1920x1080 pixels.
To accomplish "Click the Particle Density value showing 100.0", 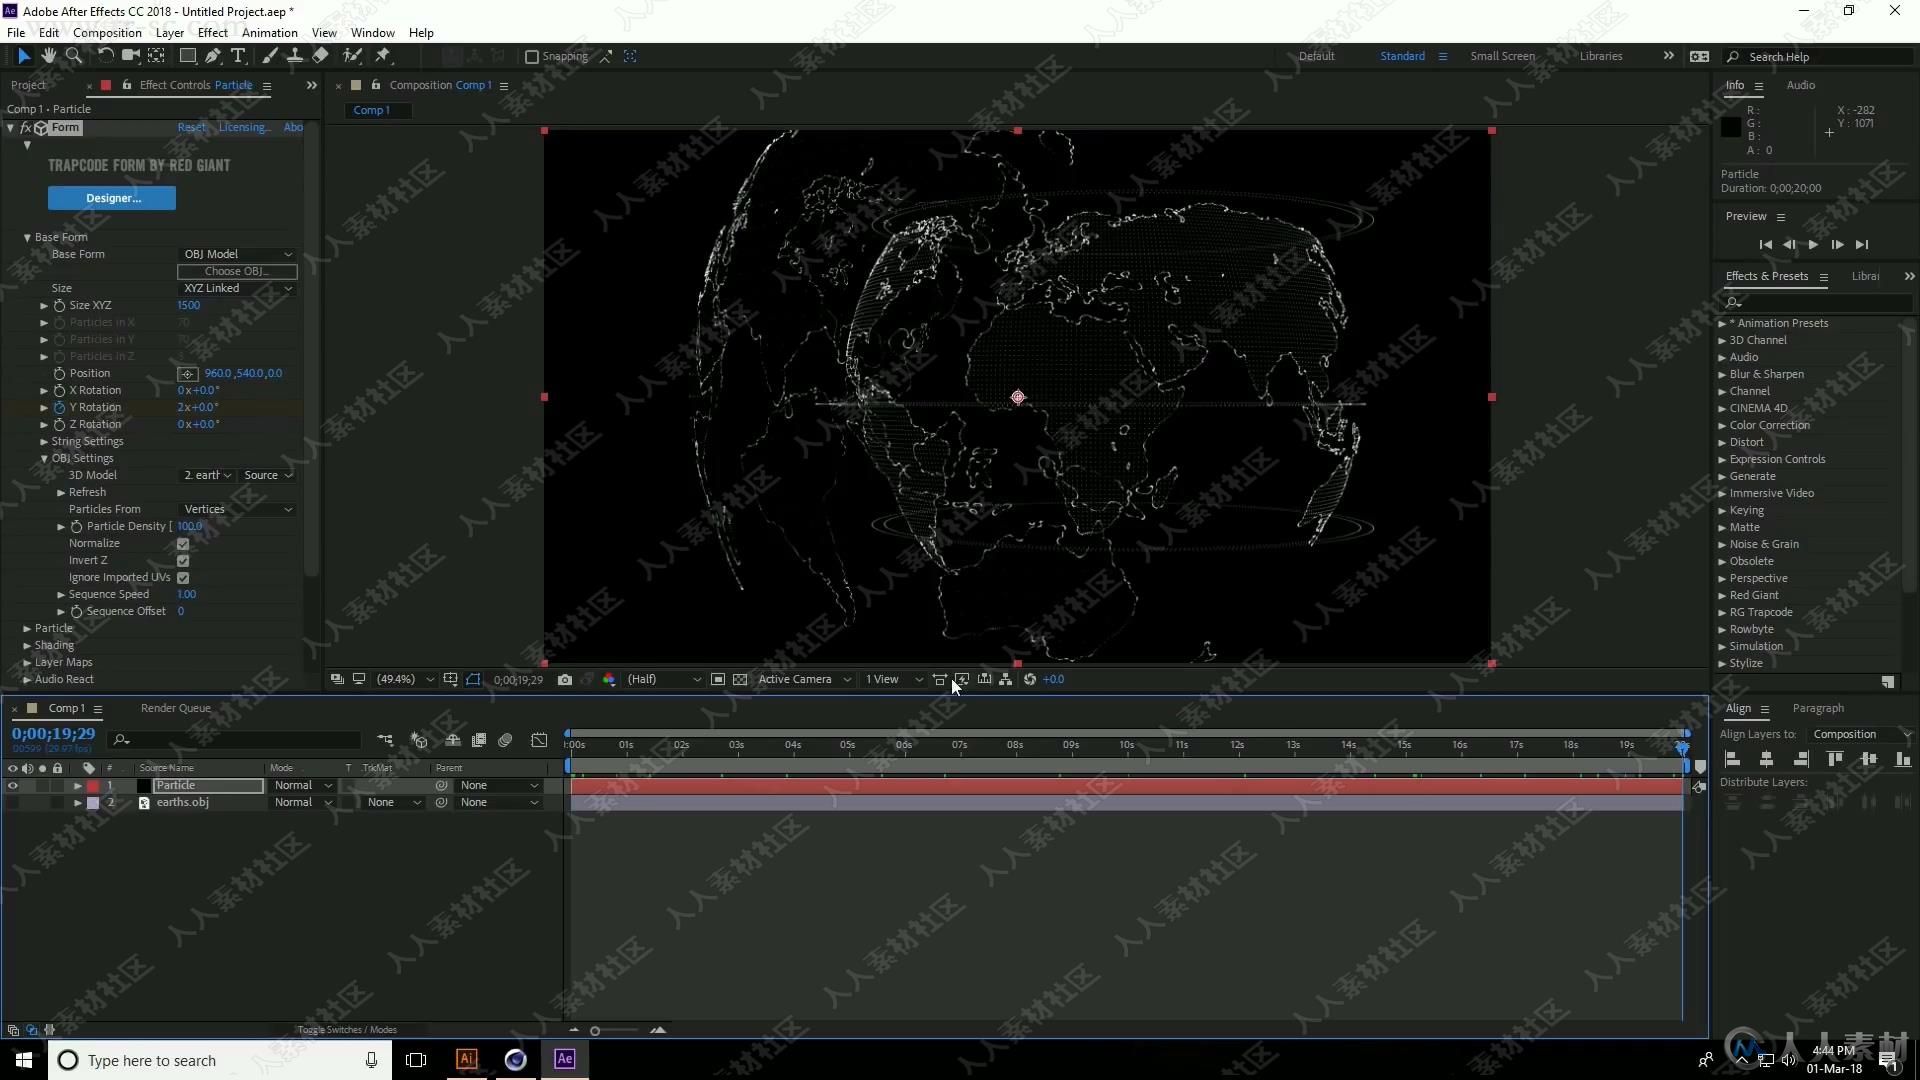I will click(191, 526).
